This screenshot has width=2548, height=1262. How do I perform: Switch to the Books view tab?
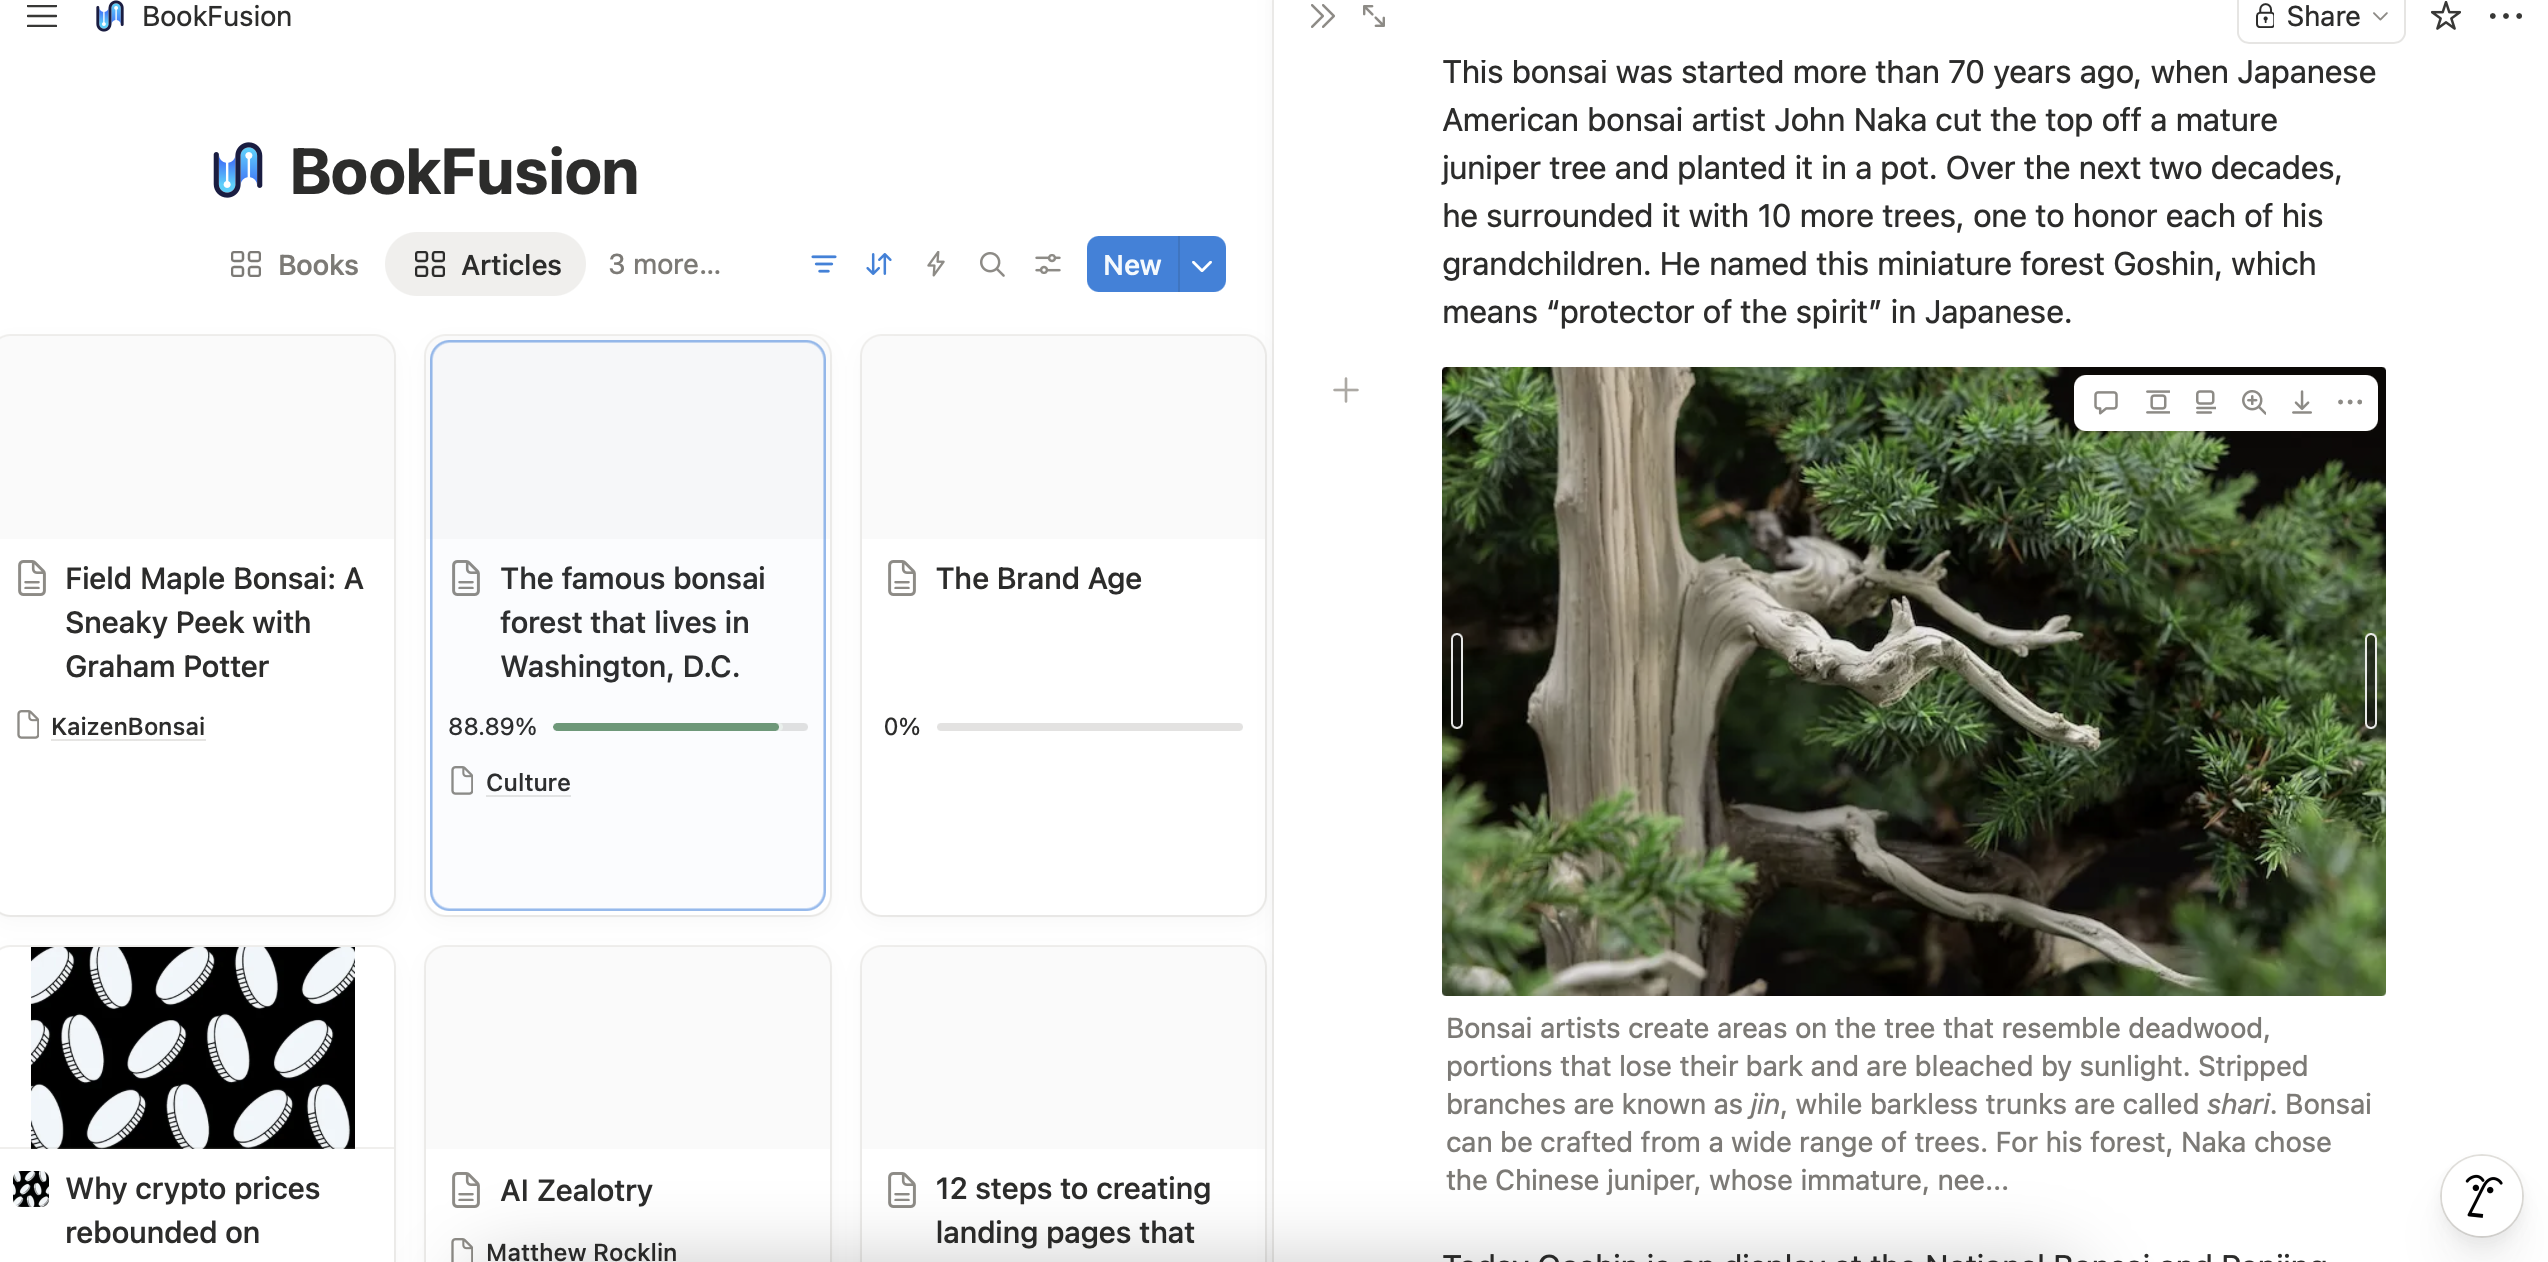(294, 264)
